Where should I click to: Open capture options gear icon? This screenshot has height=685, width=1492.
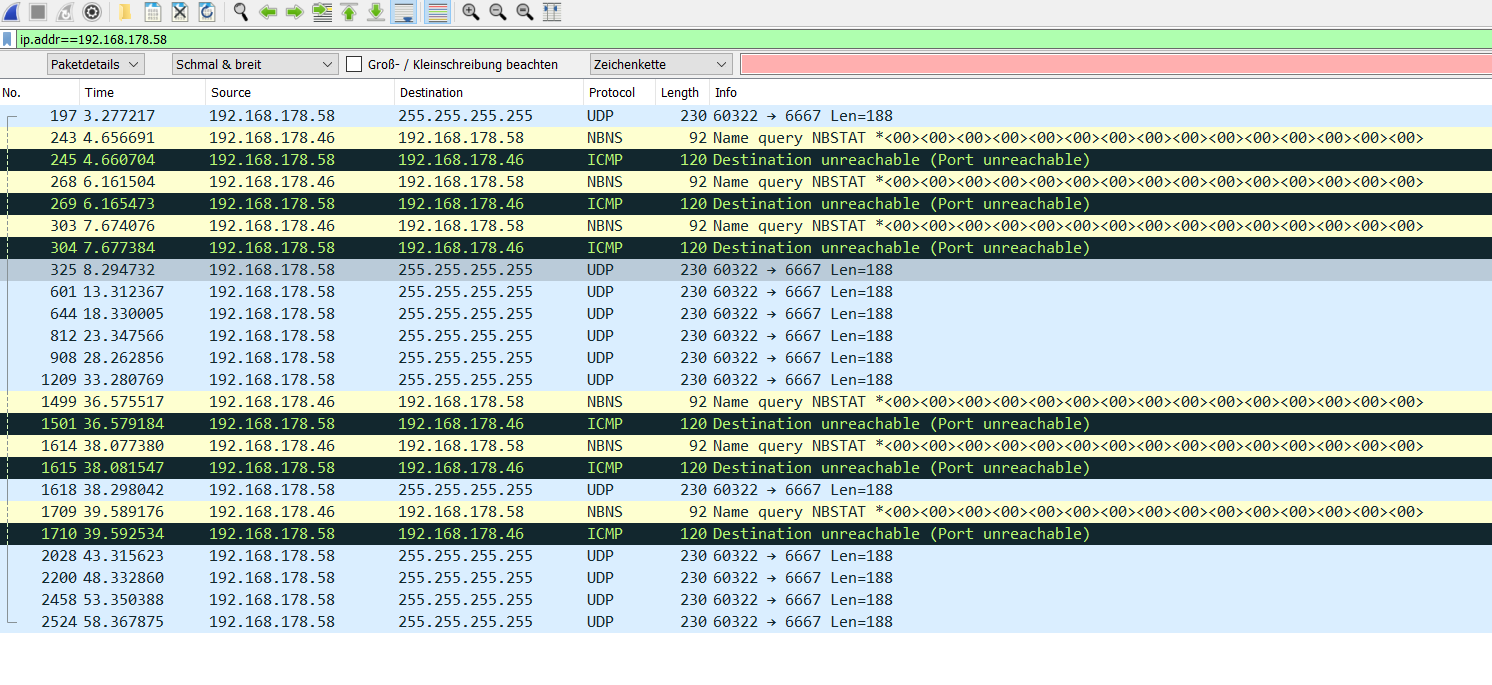[92, 12]
